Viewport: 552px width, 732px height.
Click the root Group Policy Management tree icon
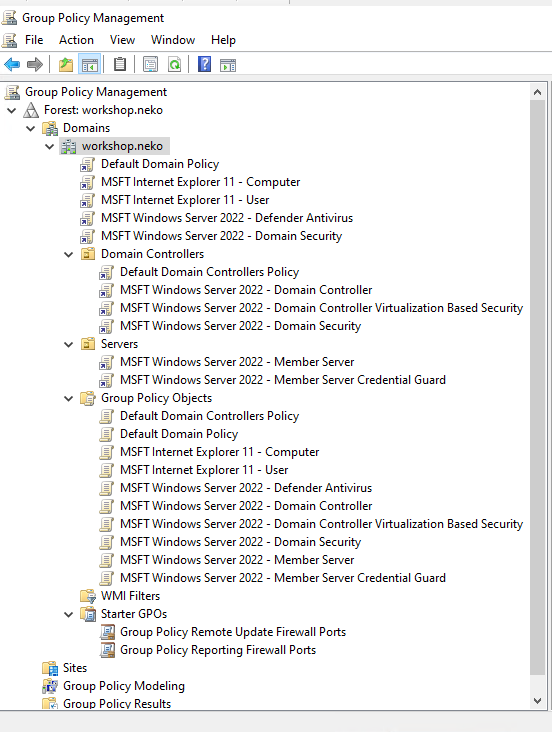pyautogui.click(x=13, y=92)
